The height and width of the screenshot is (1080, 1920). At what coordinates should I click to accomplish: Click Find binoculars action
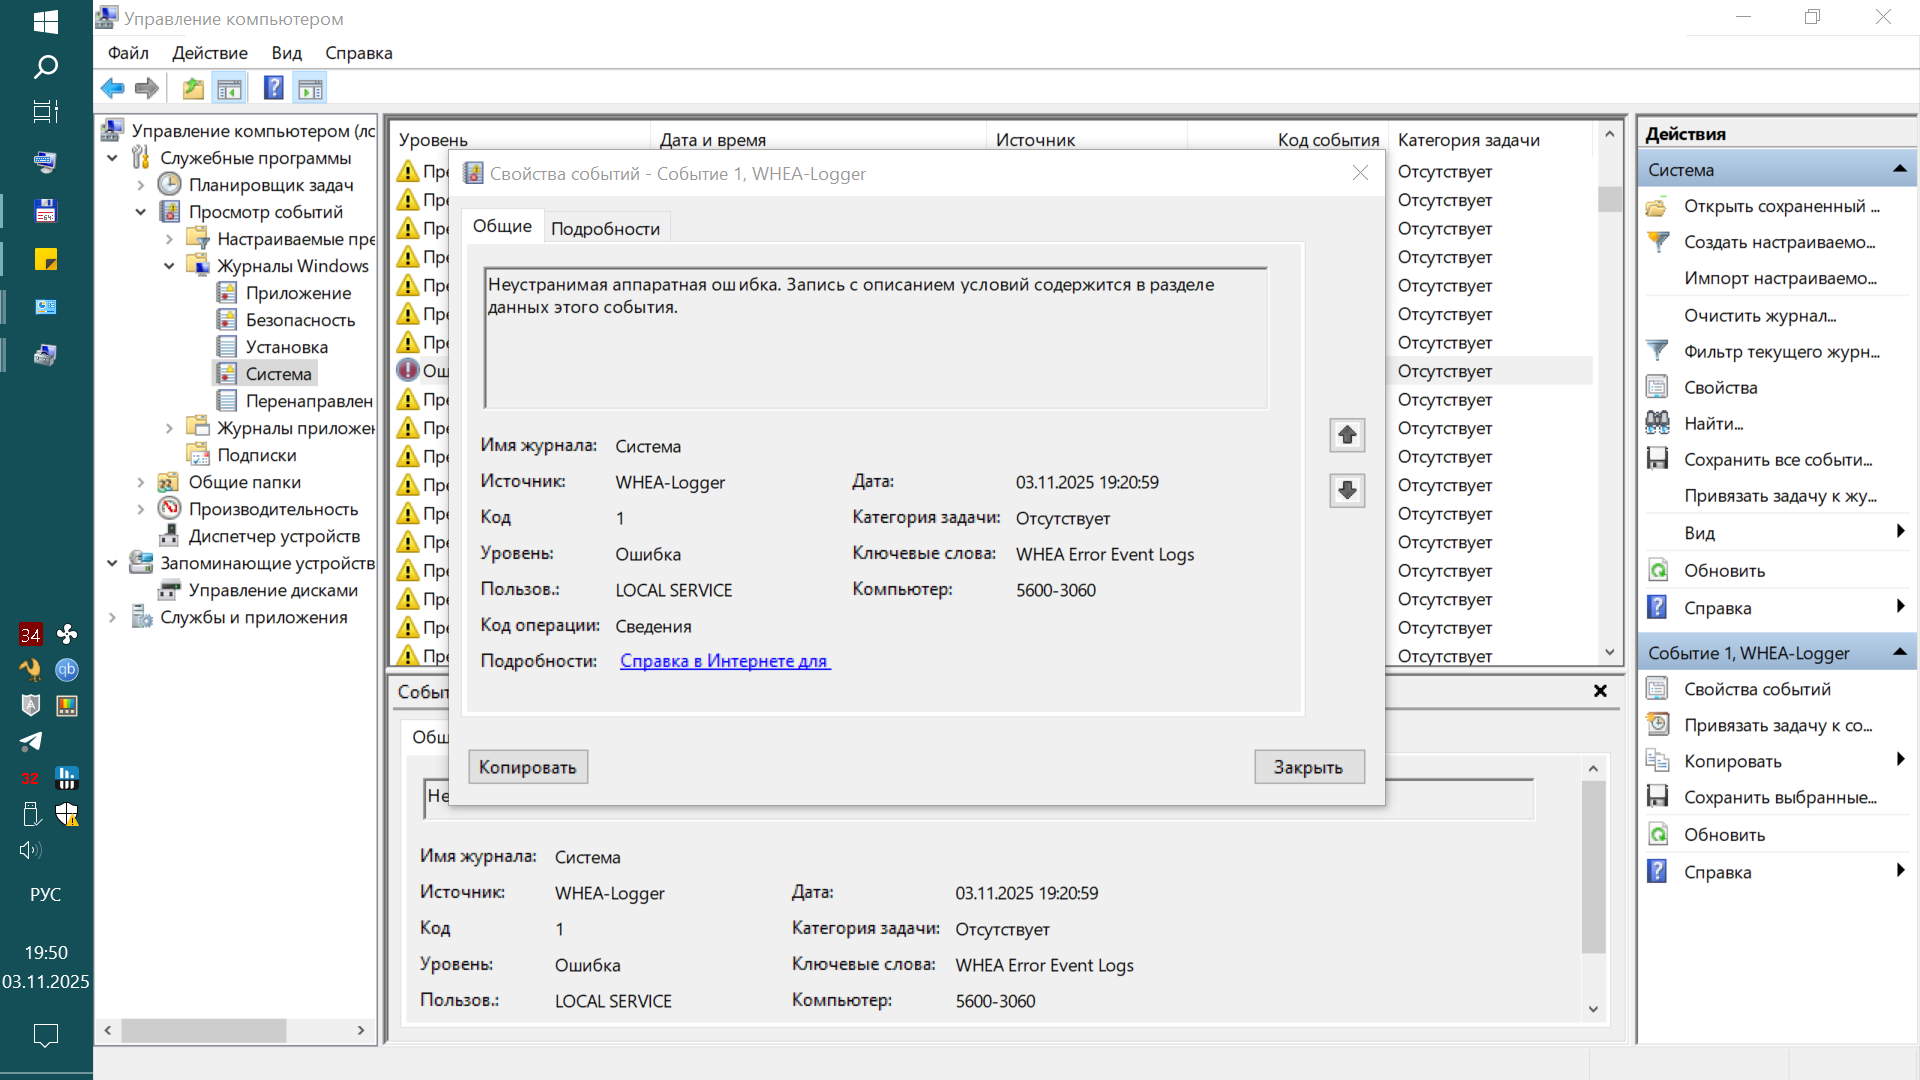pyautogui.click(x=1712, y=423)
